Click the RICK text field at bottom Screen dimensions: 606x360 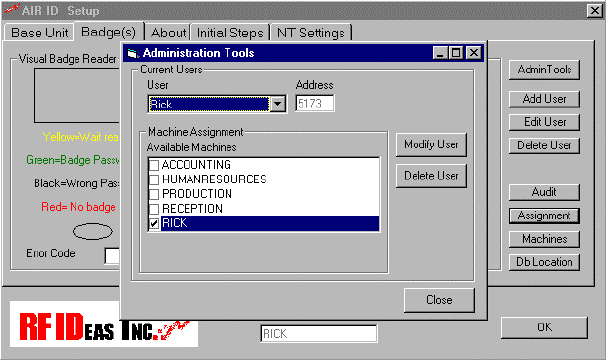[x=319, y=333]
